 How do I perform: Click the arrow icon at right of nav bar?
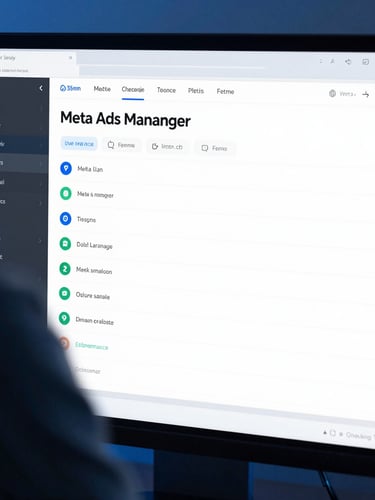pos(366,95)
